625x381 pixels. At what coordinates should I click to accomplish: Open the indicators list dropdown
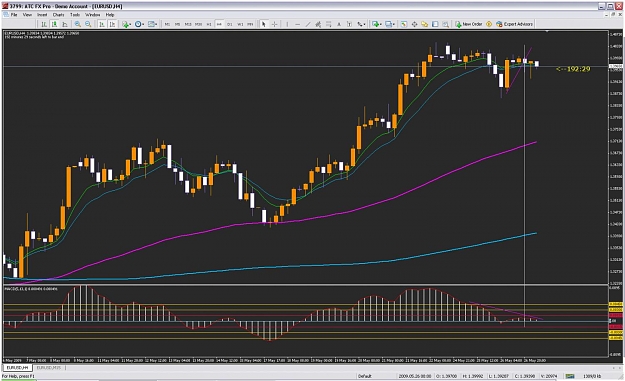[126, 24]
